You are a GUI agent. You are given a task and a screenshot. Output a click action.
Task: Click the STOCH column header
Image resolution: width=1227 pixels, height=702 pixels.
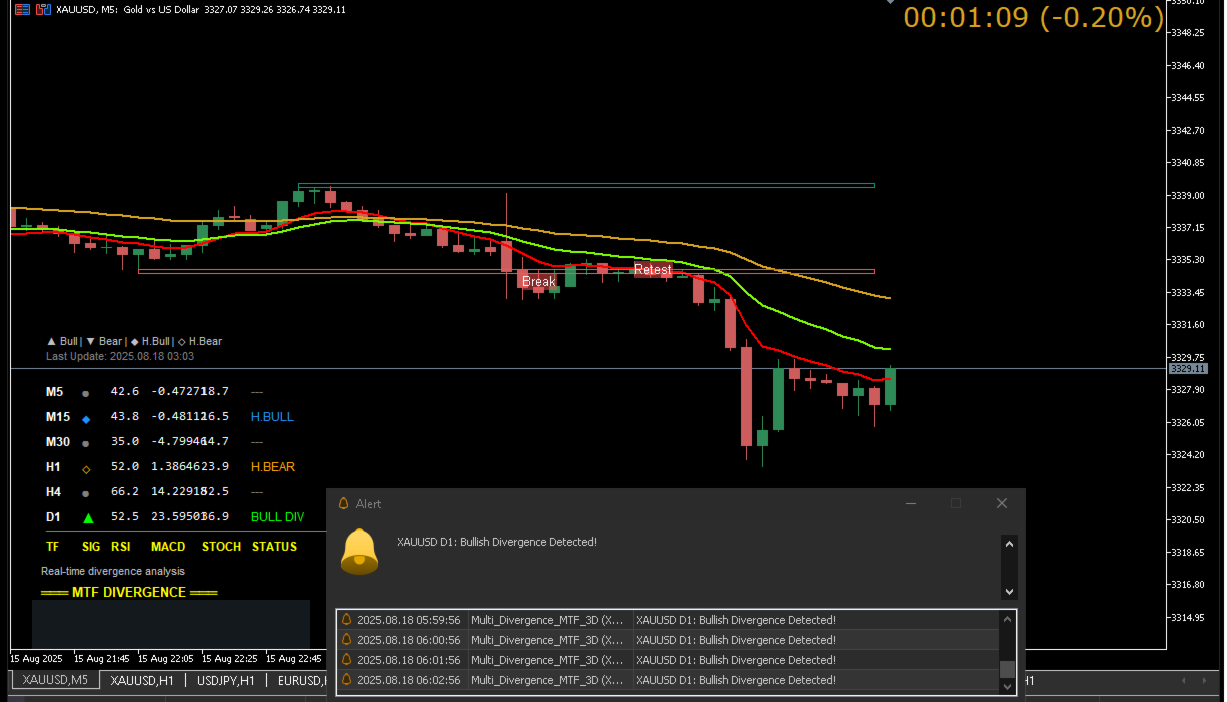pos(222,547)
